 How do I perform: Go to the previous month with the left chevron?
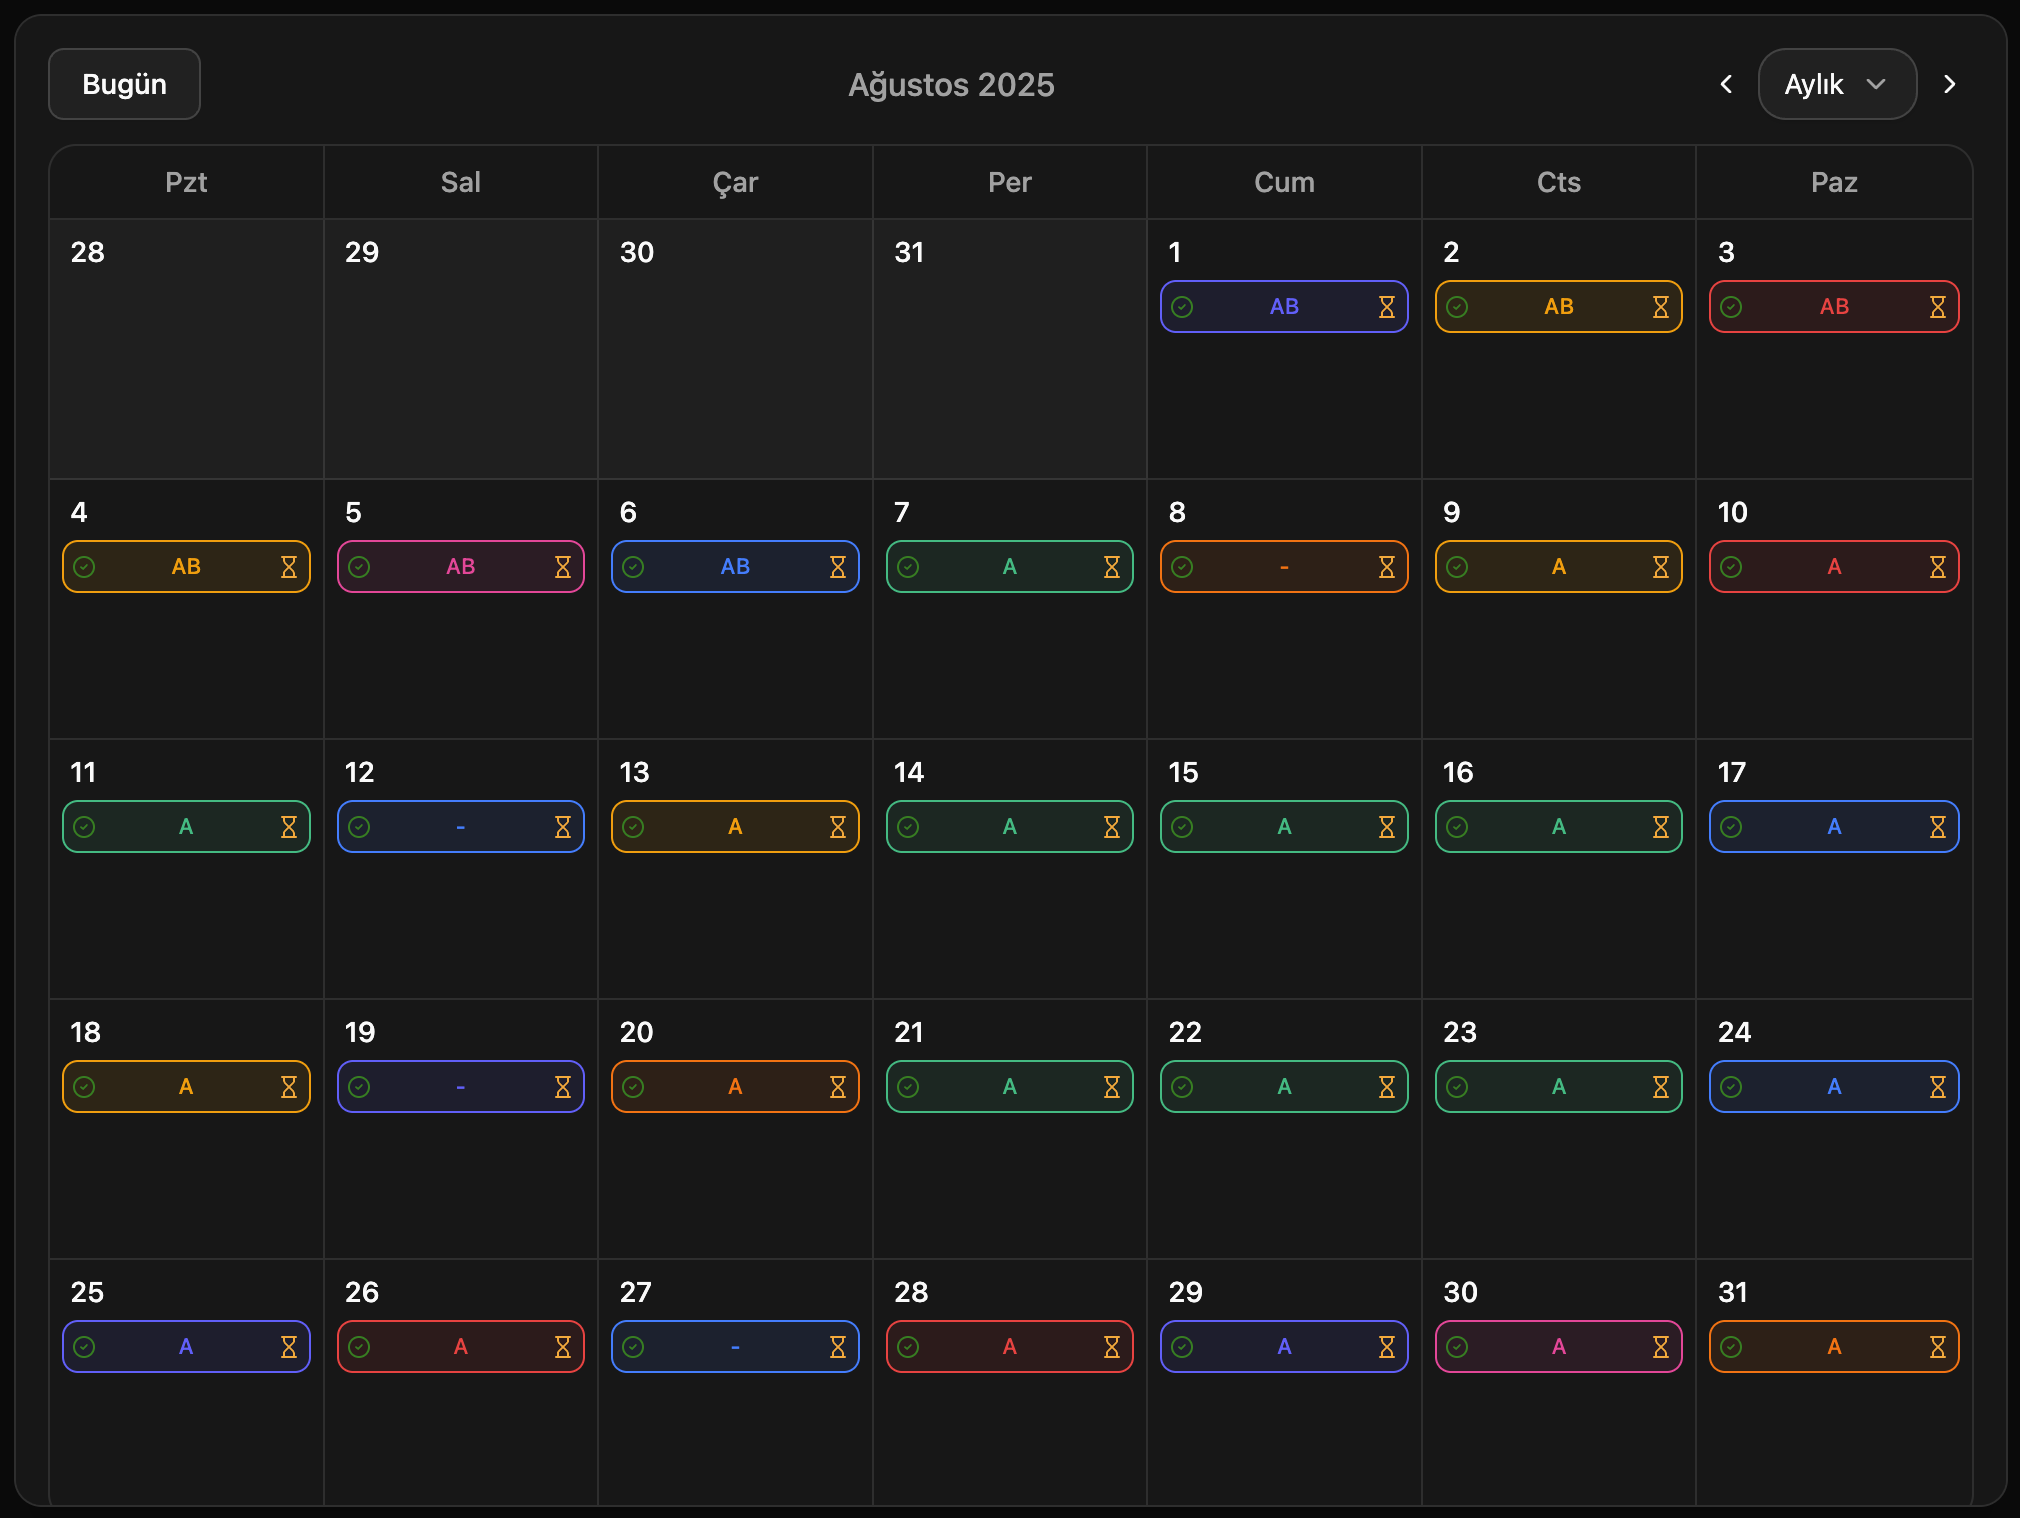tap(1726, 84)
